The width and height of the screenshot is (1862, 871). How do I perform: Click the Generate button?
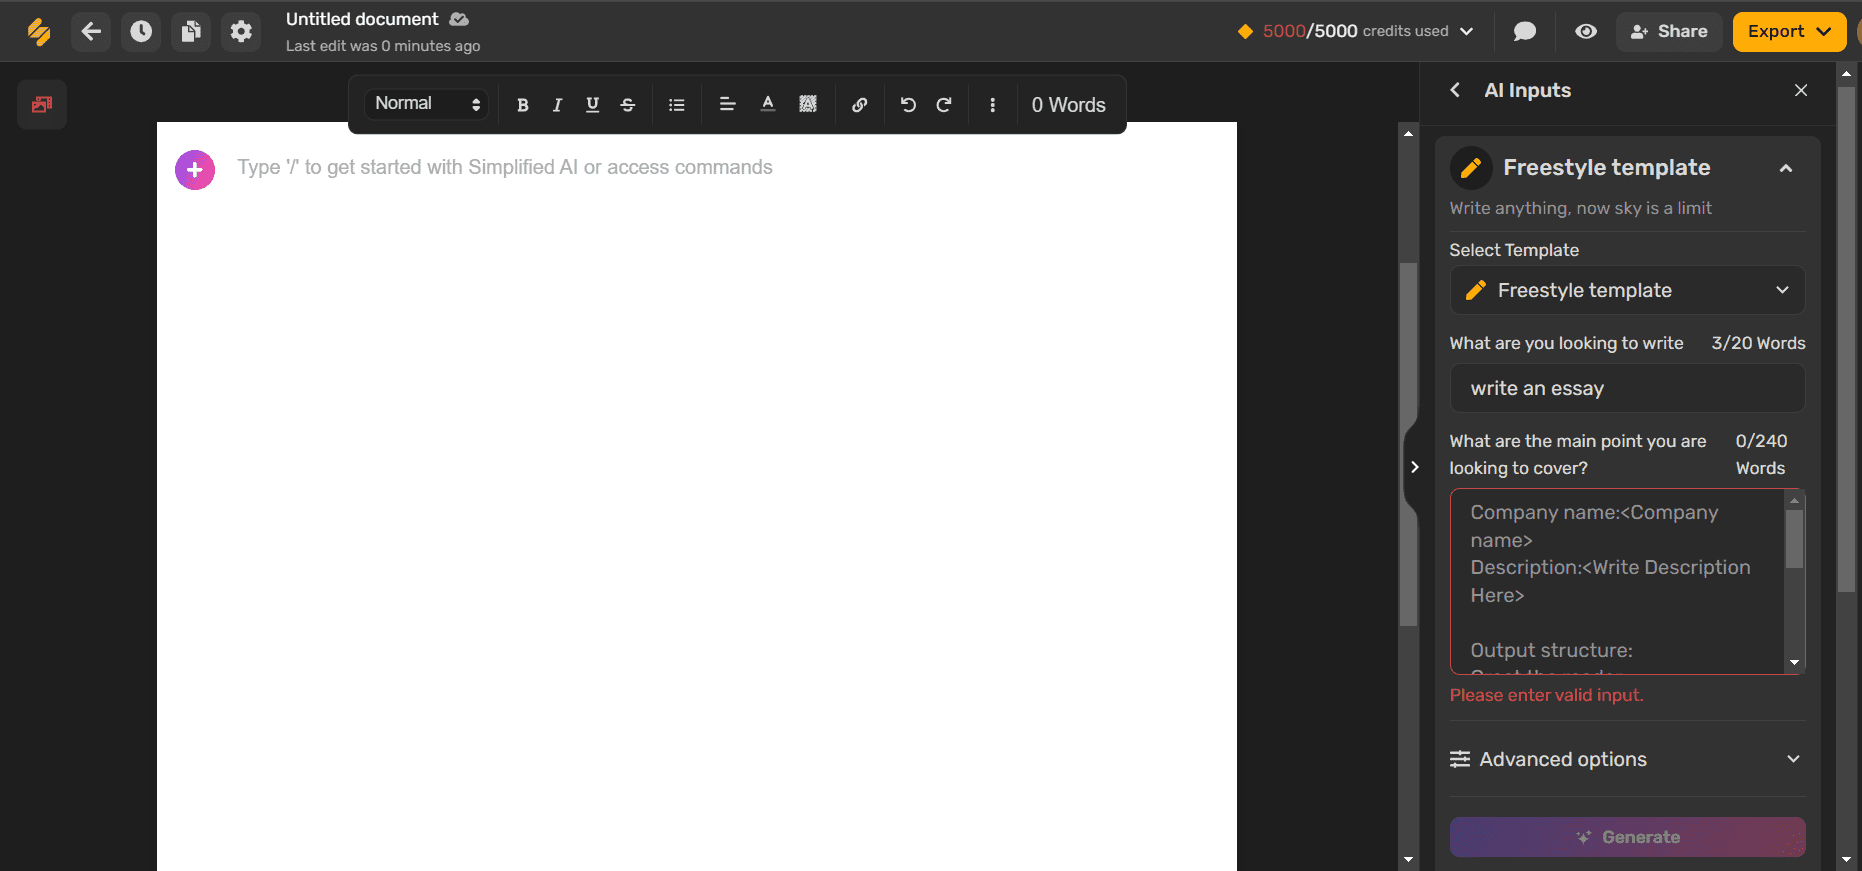click(1627, 837)
